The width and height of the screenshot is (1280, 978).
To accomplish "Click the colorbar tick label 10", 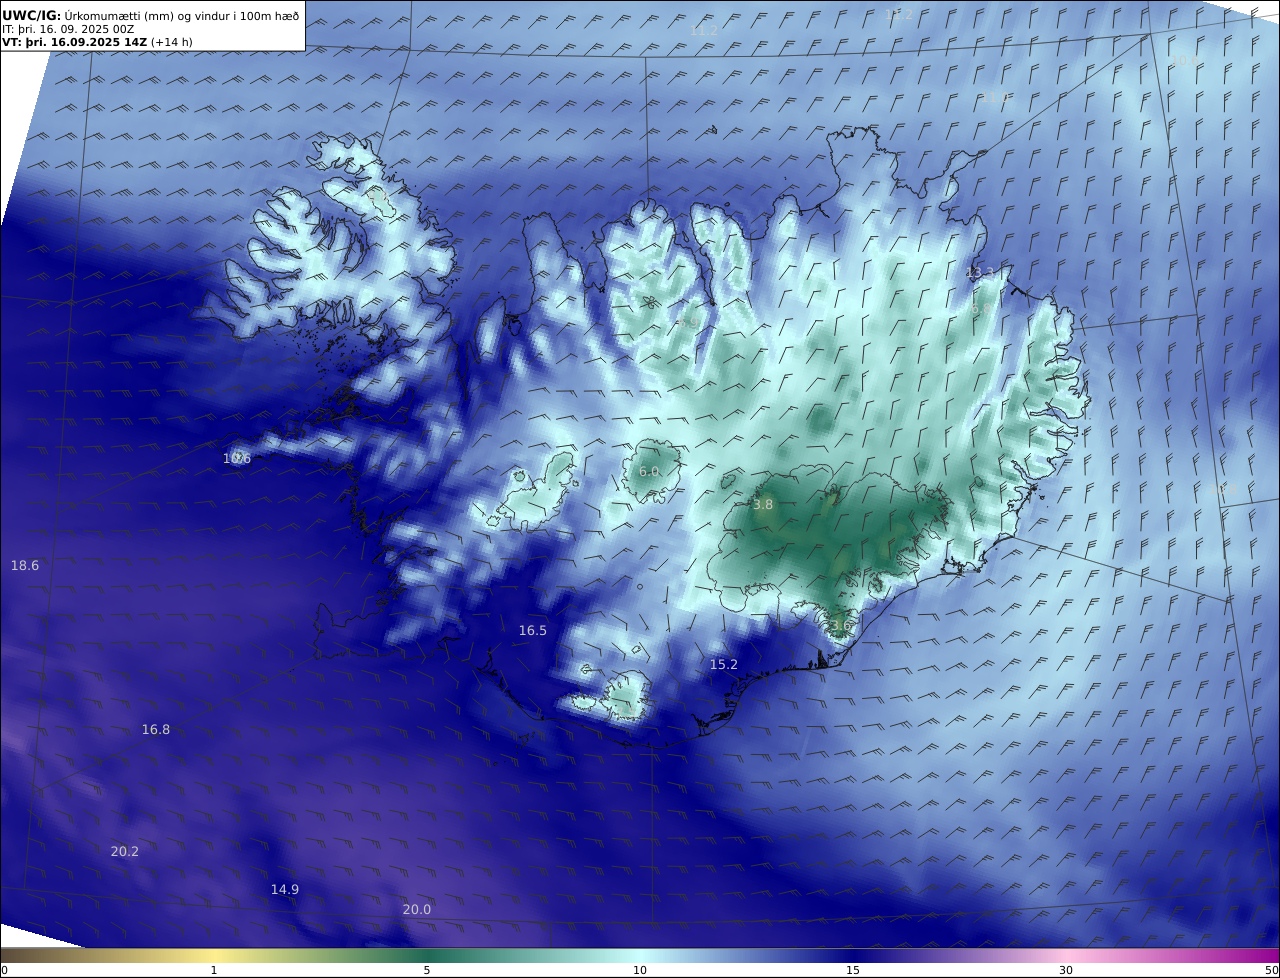I will pyautogui.click(x=640, y=970).
